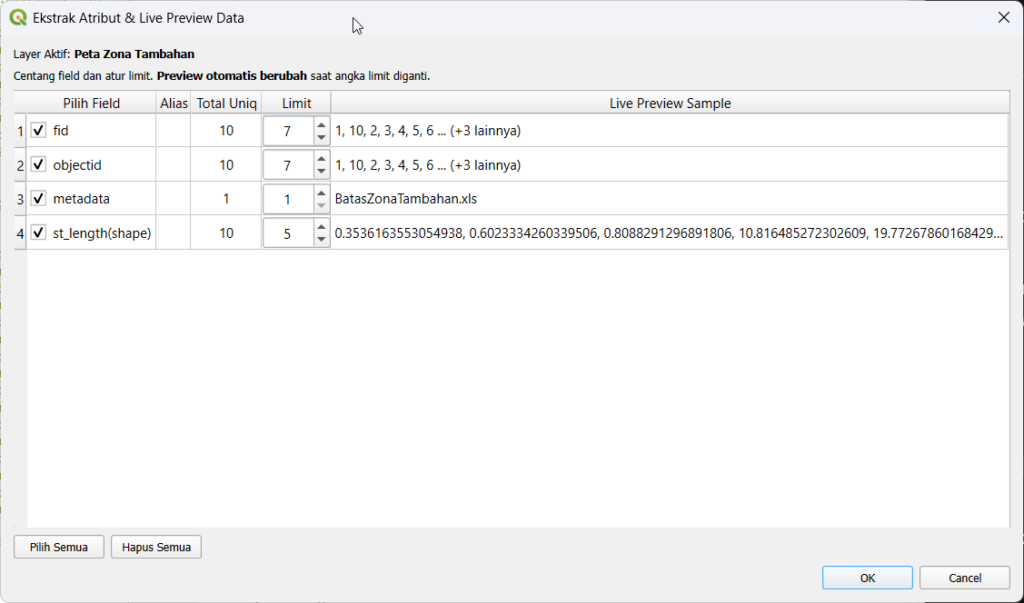Decrease the fid limit with down arrow

pos(321,137)
